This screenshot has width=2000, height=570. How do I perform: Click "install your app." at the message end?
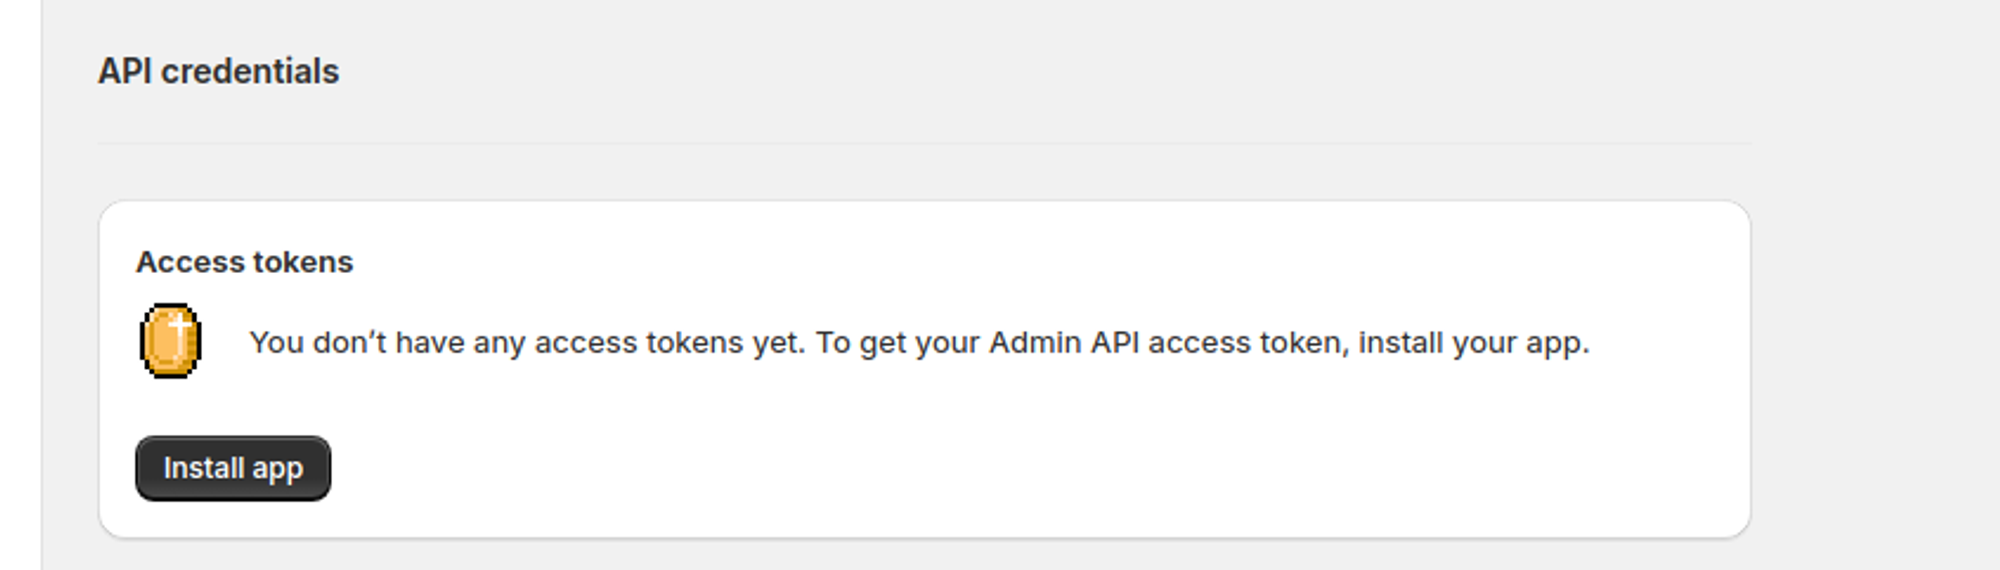[1473, 343]
